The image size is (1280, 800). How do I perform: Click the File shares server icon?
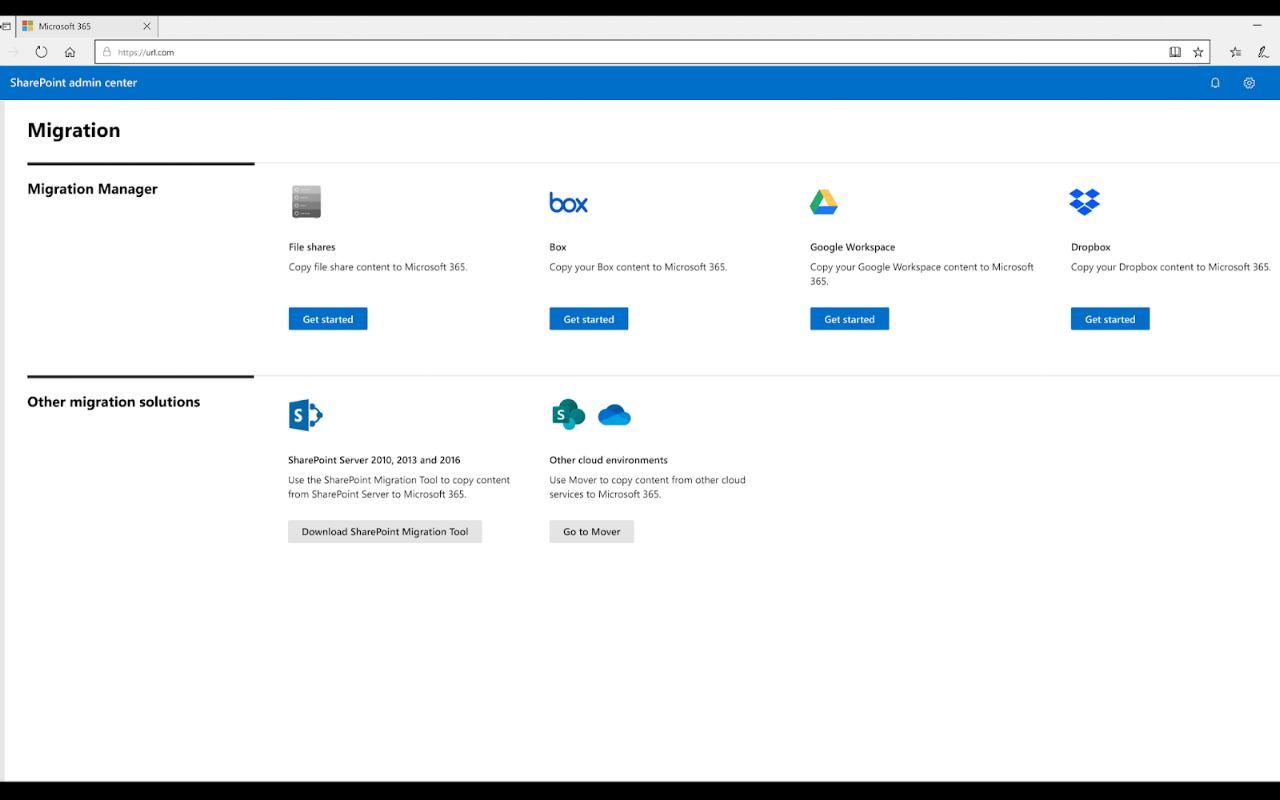(306, 202)
